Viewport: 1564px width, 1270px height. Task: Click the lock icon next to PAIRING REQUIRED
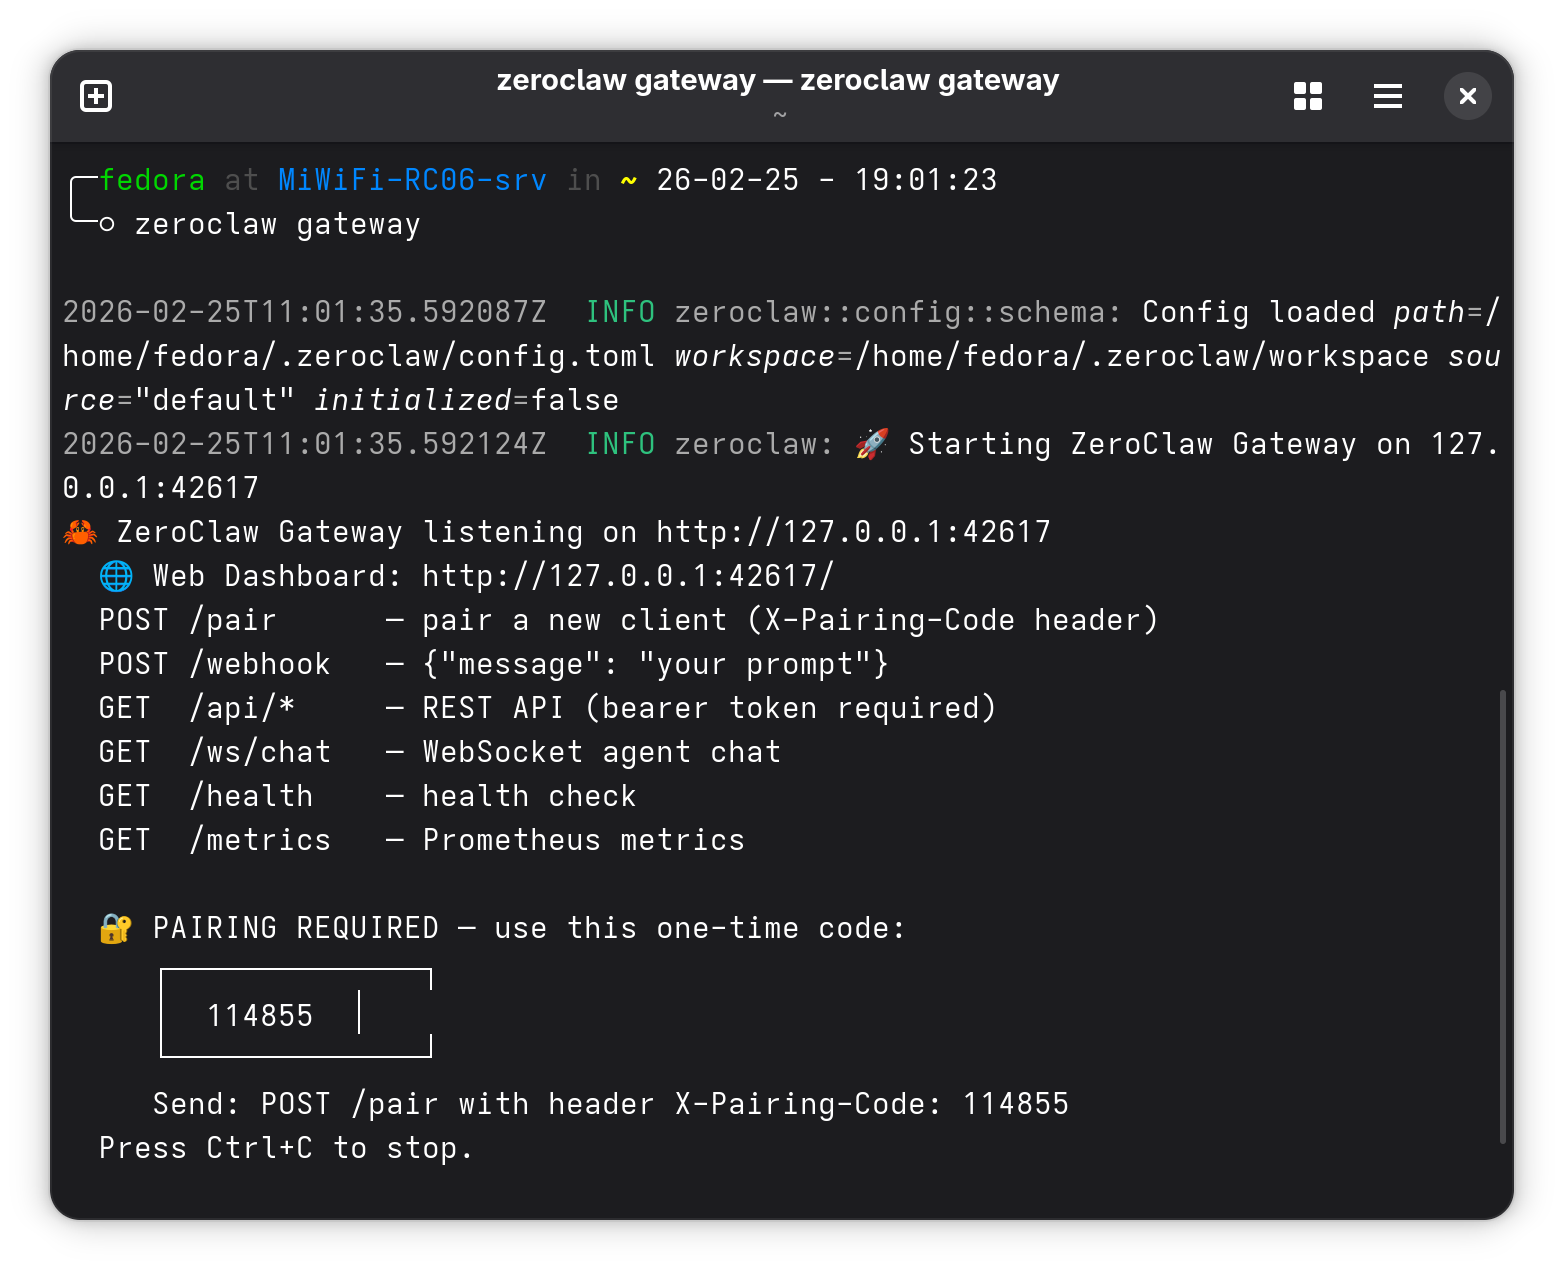pyautogui.click(x=116, y=928)
